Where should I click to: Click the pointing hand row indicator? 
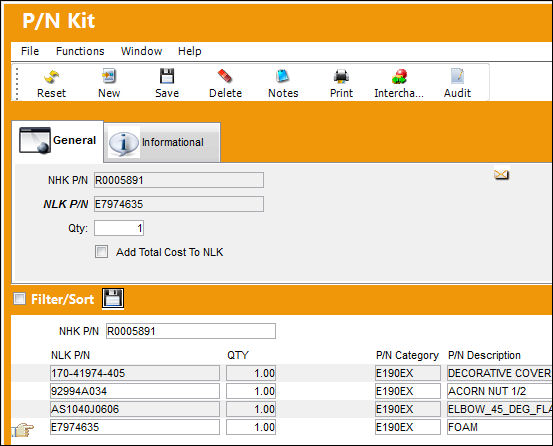pyautogui.click(x=23, y=430)
